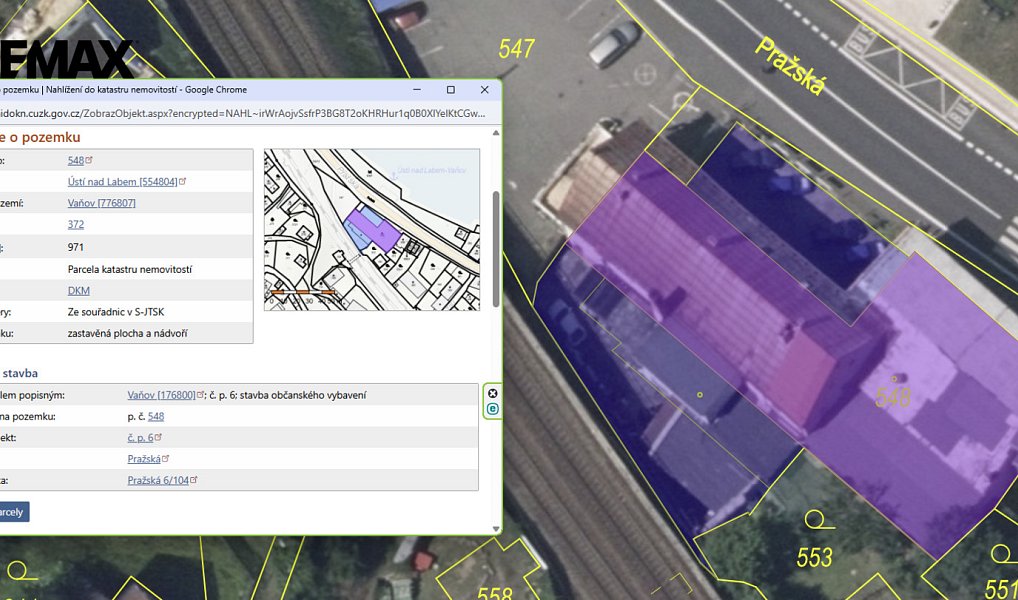Maximize the Chrome popup window
1018x600 pixels.
tap(451, 90)
